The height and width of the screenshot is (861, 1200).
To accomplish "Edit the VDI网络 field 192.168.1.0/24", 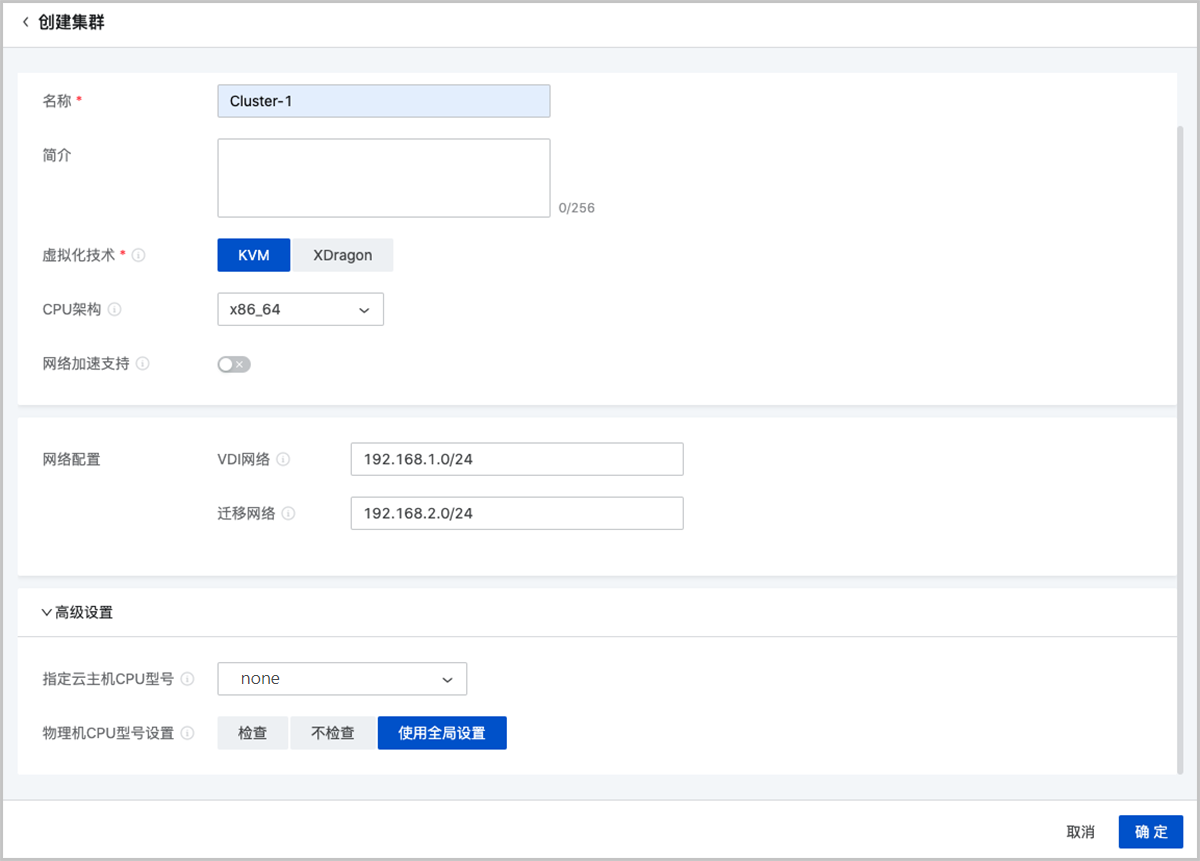I will click(517, 460).
